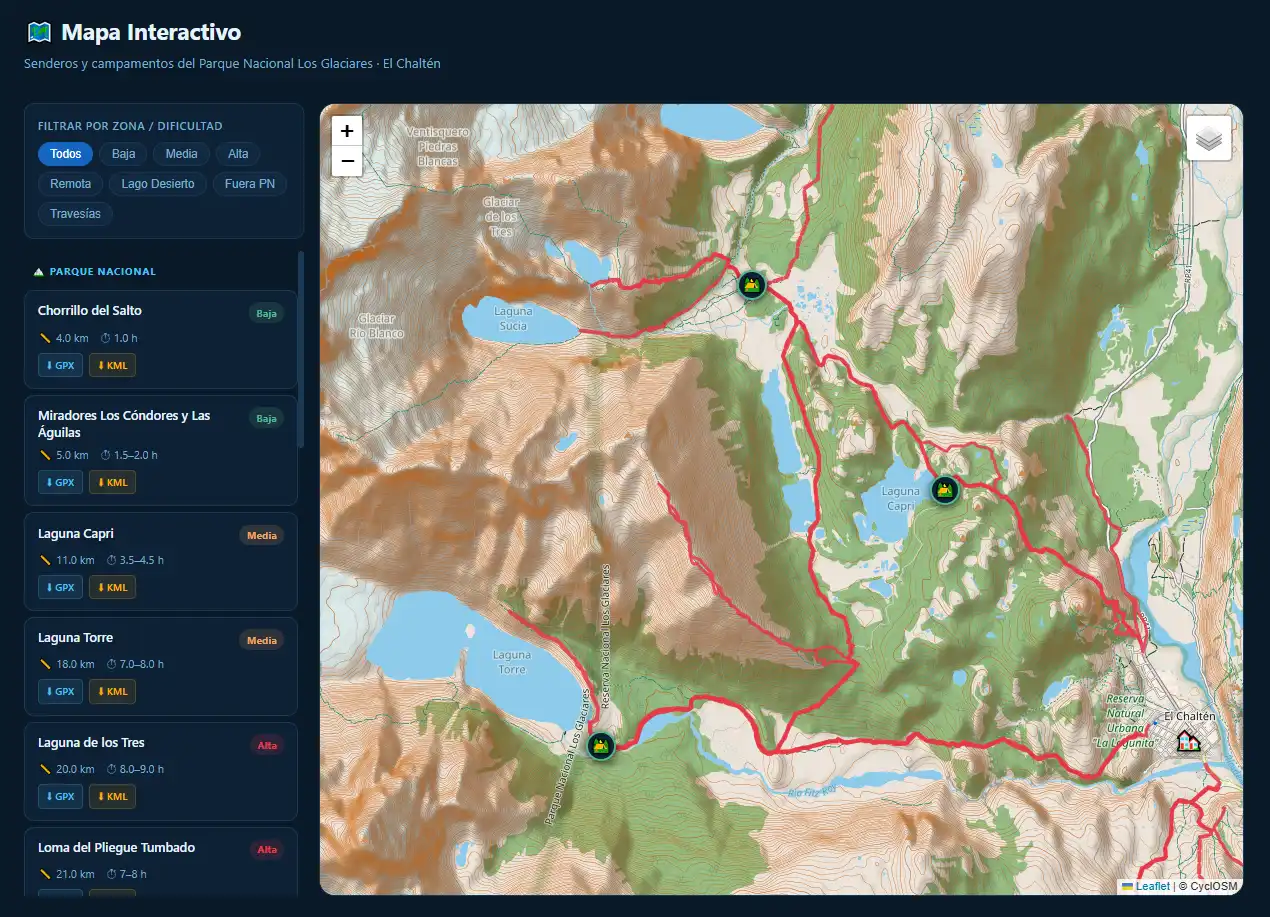Screen dimensions: 1270x917
Task: Open the map layers control
Action: (x=1209, y=138)
